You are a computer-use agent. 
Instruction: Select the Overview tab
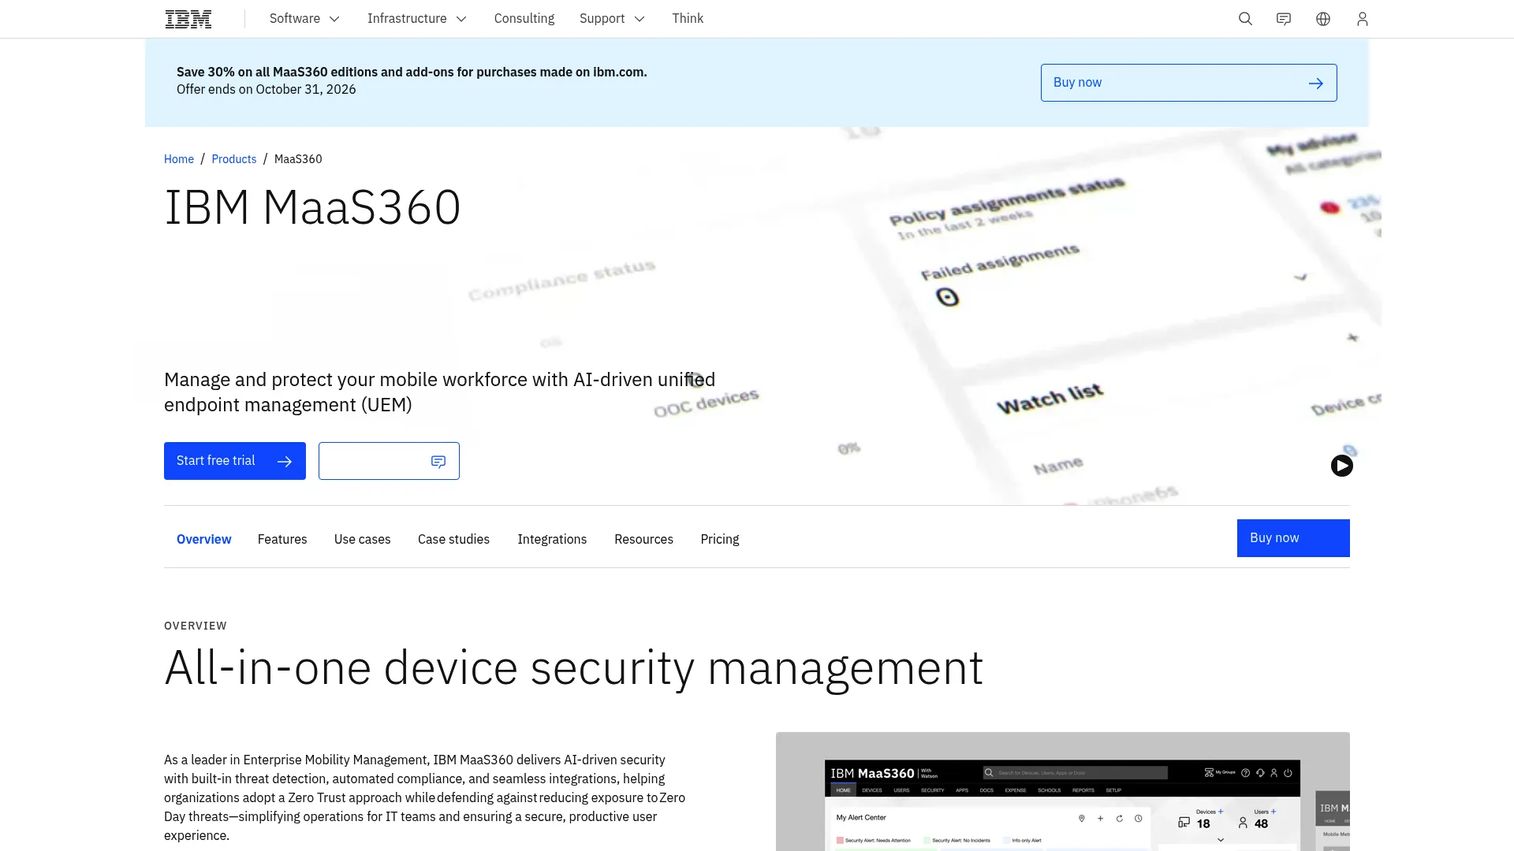[x=204, y=539]
